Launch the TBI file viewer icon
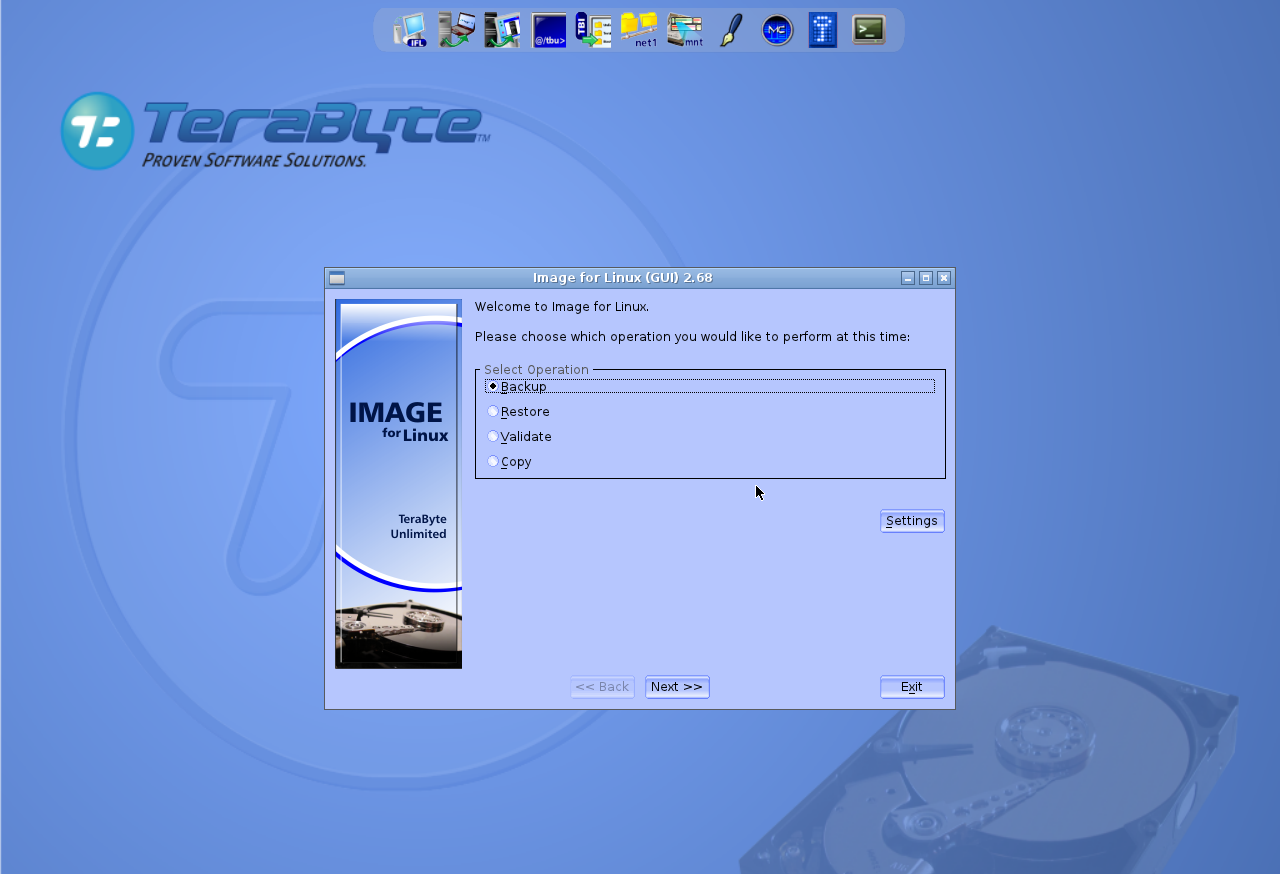 coord(594,30)
